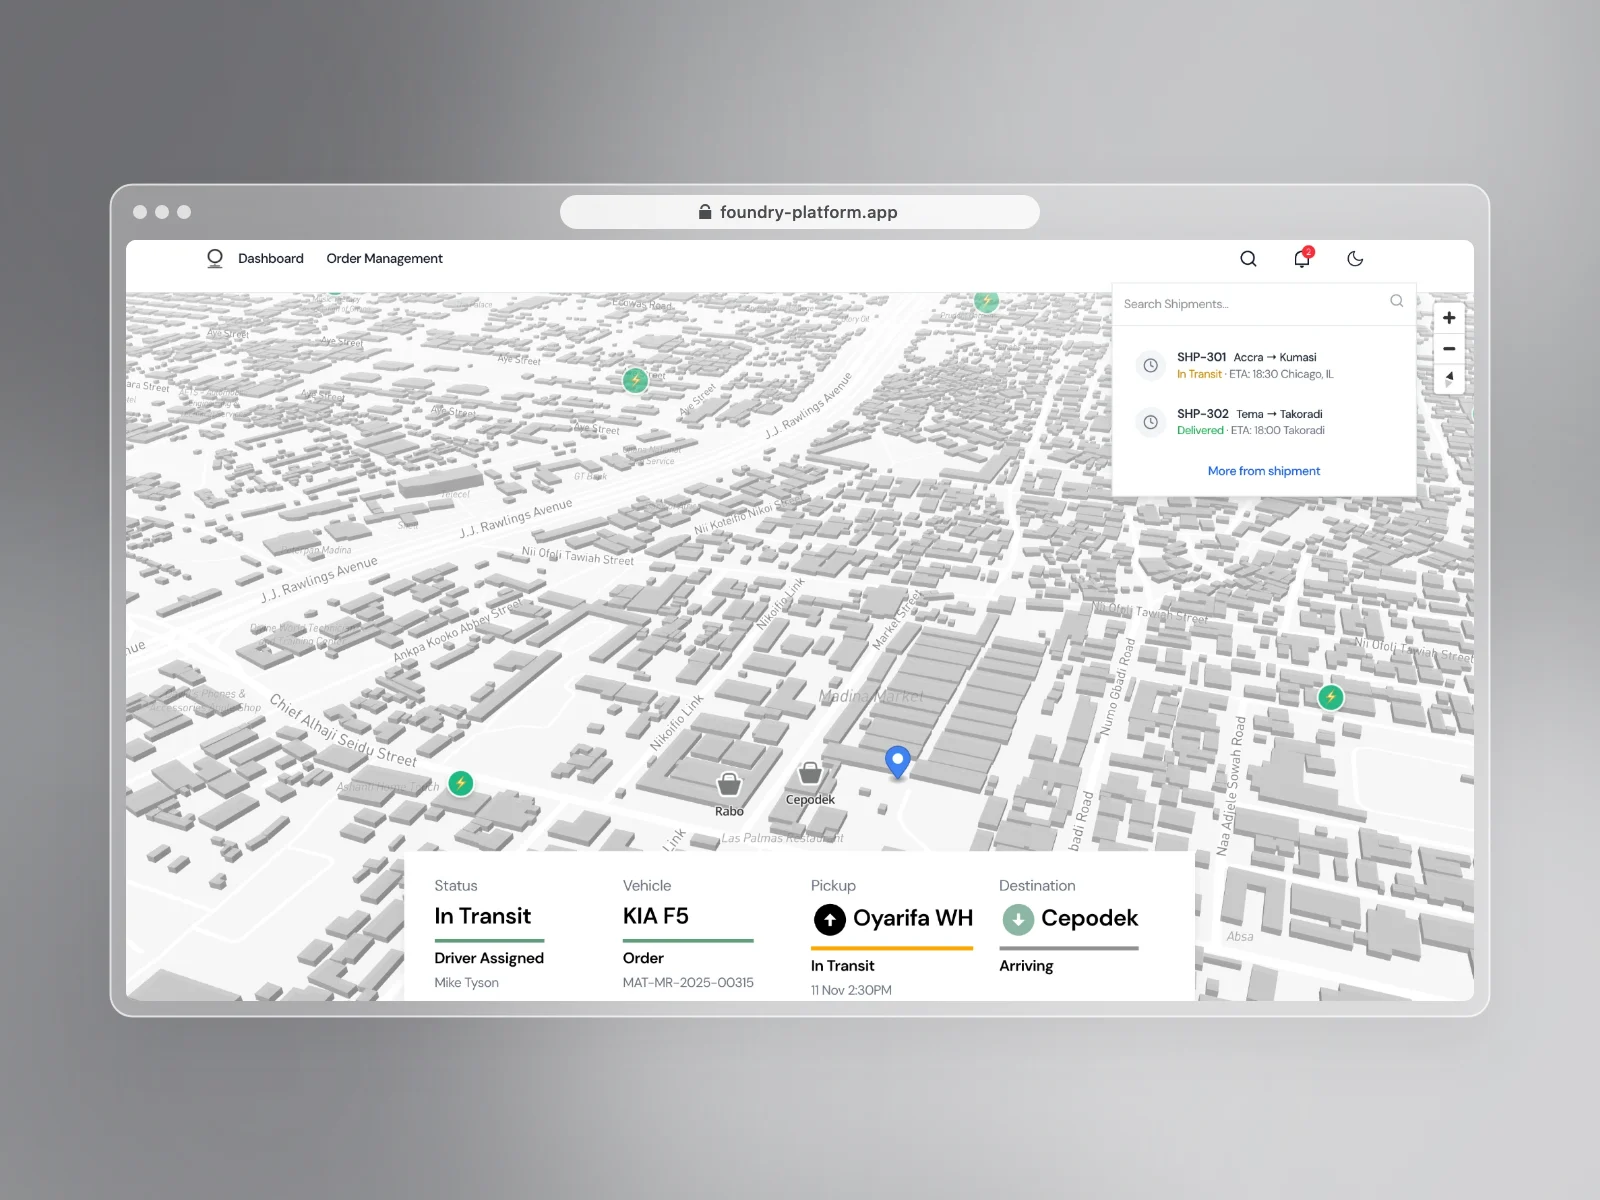Open the notifications bell
Image resolution: width=1600 pixels, height=1200 pixels.
tap(1302, 258)
